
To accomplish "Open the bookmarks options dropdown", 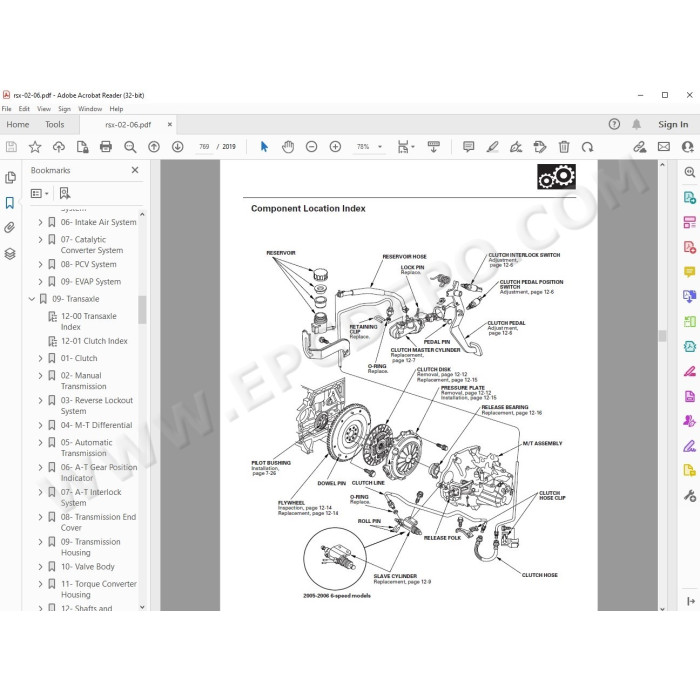I will [x=39, y=193].
